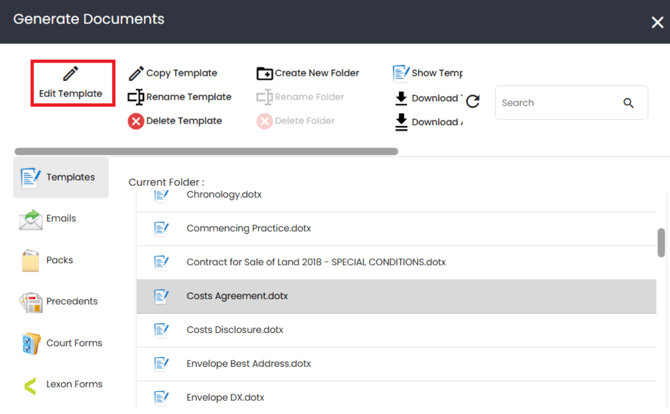Click the vertical scrollbar of the template list
Screen dimensions: 670x414
point(661,242)
